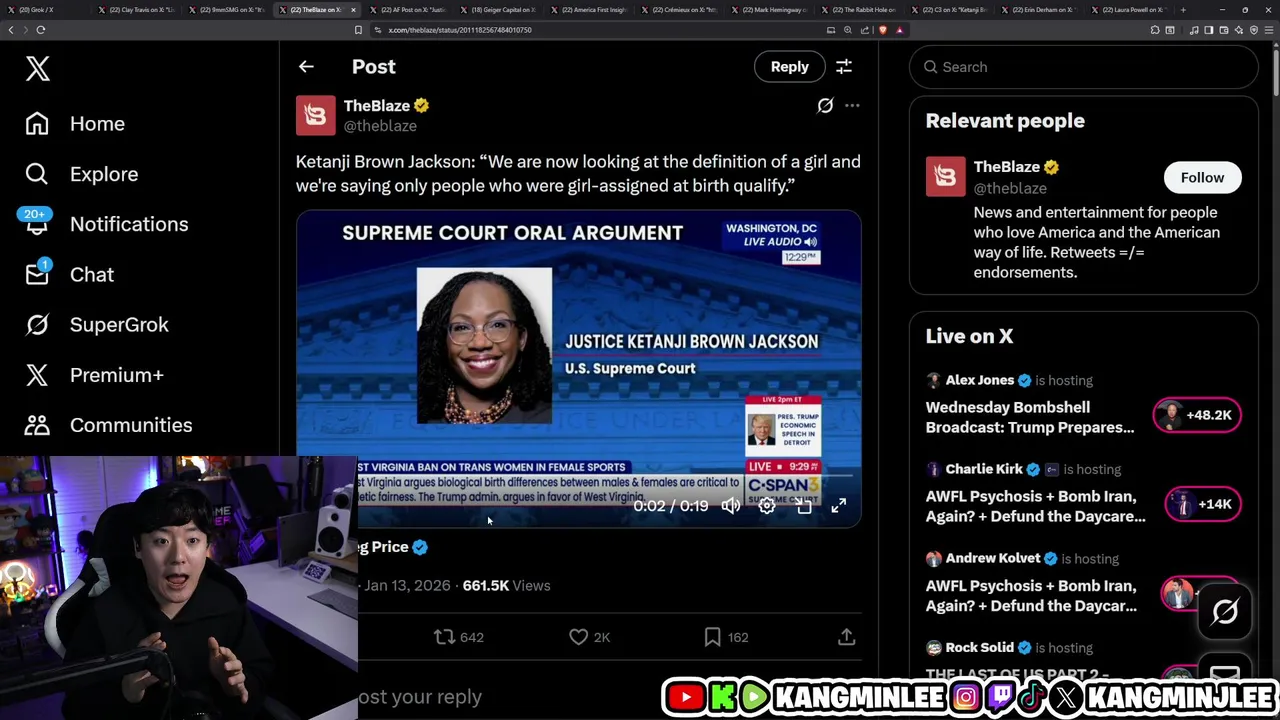The height and width of the screenshot is (720, 1280).
Task: Open Brave Shields lion icon
Action: (883, 30)
